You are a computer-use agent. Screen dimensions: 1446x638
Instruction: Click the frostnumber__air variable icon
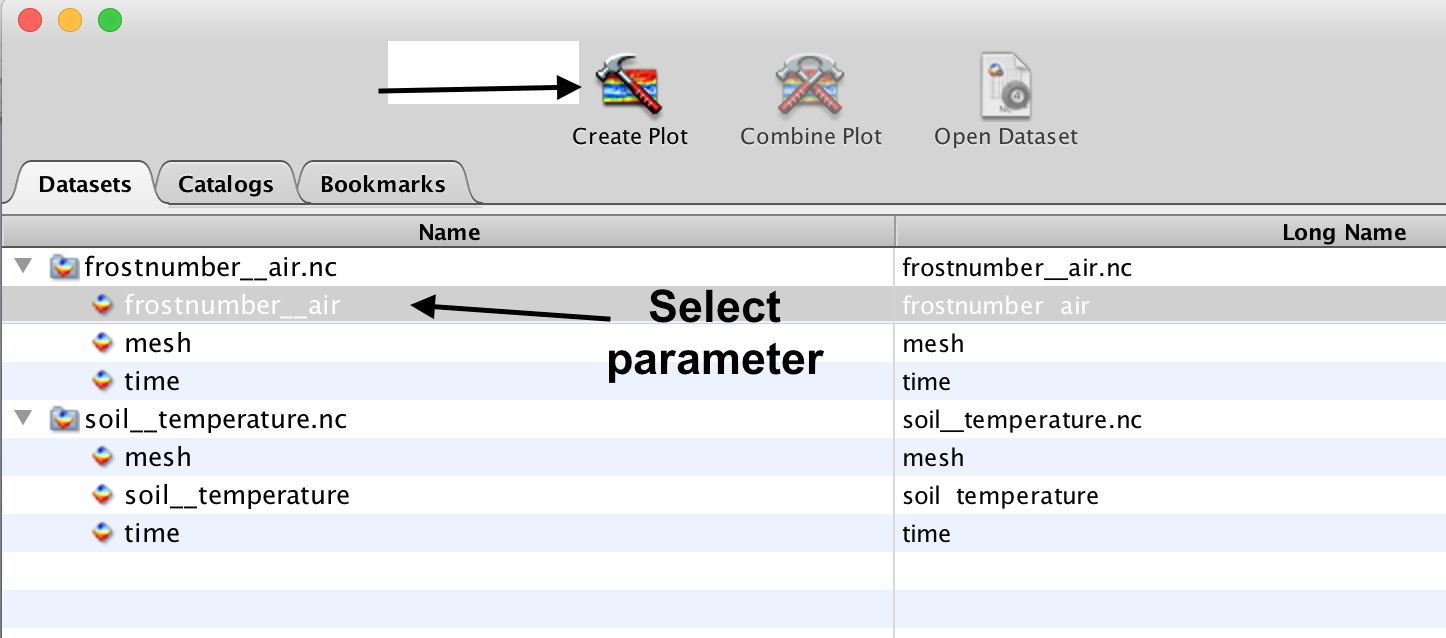102,305
